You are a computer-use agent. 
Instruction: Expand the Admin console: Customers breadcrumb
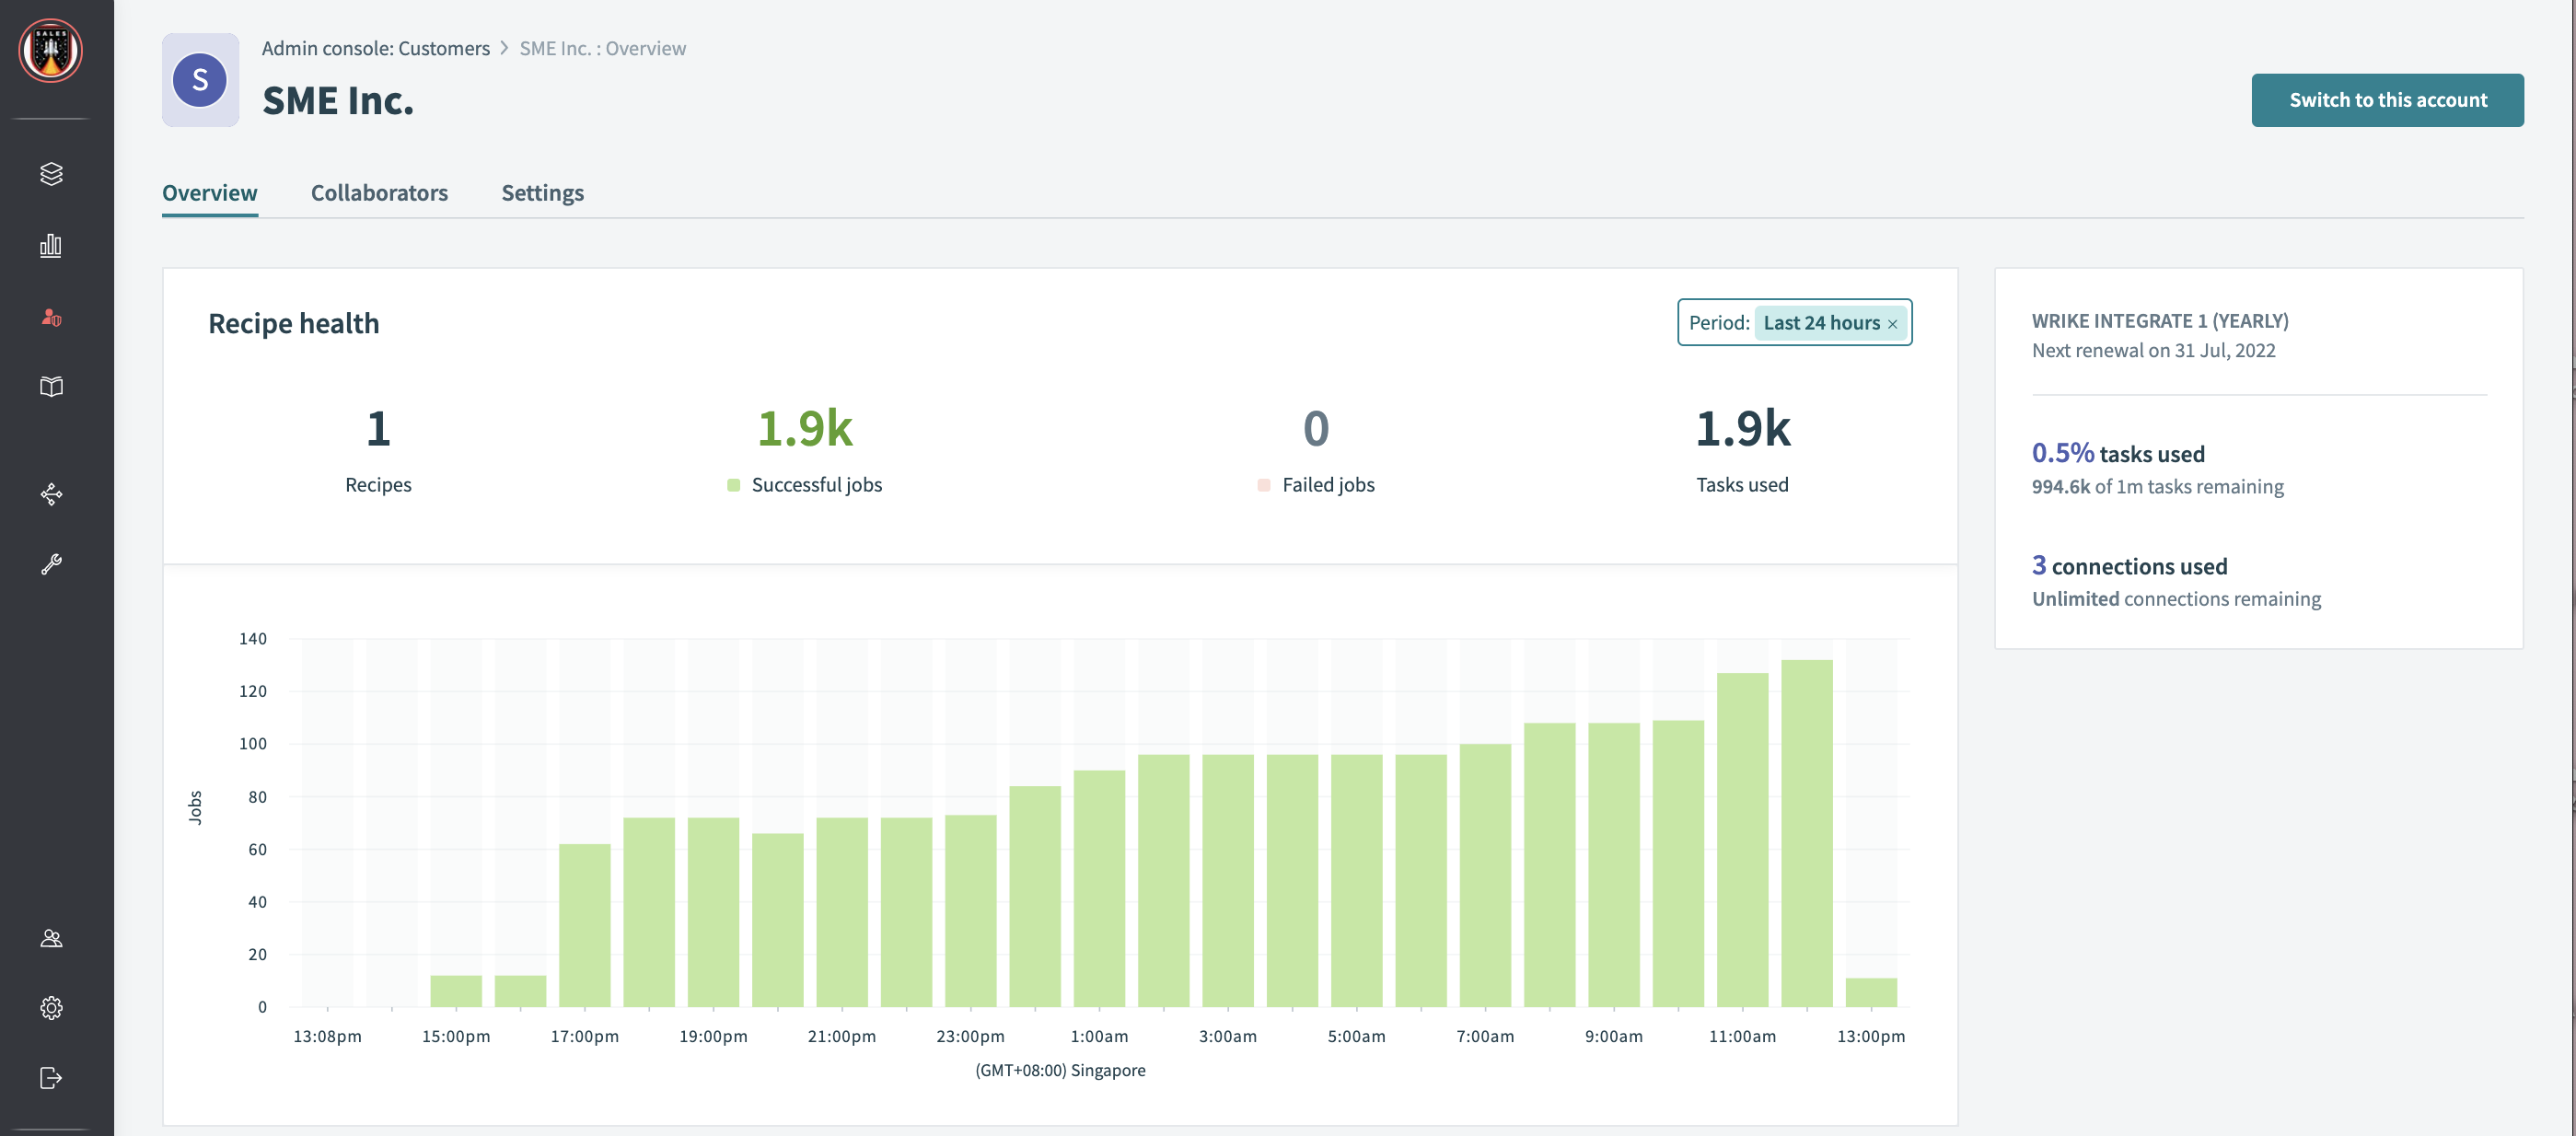[375, 47]
